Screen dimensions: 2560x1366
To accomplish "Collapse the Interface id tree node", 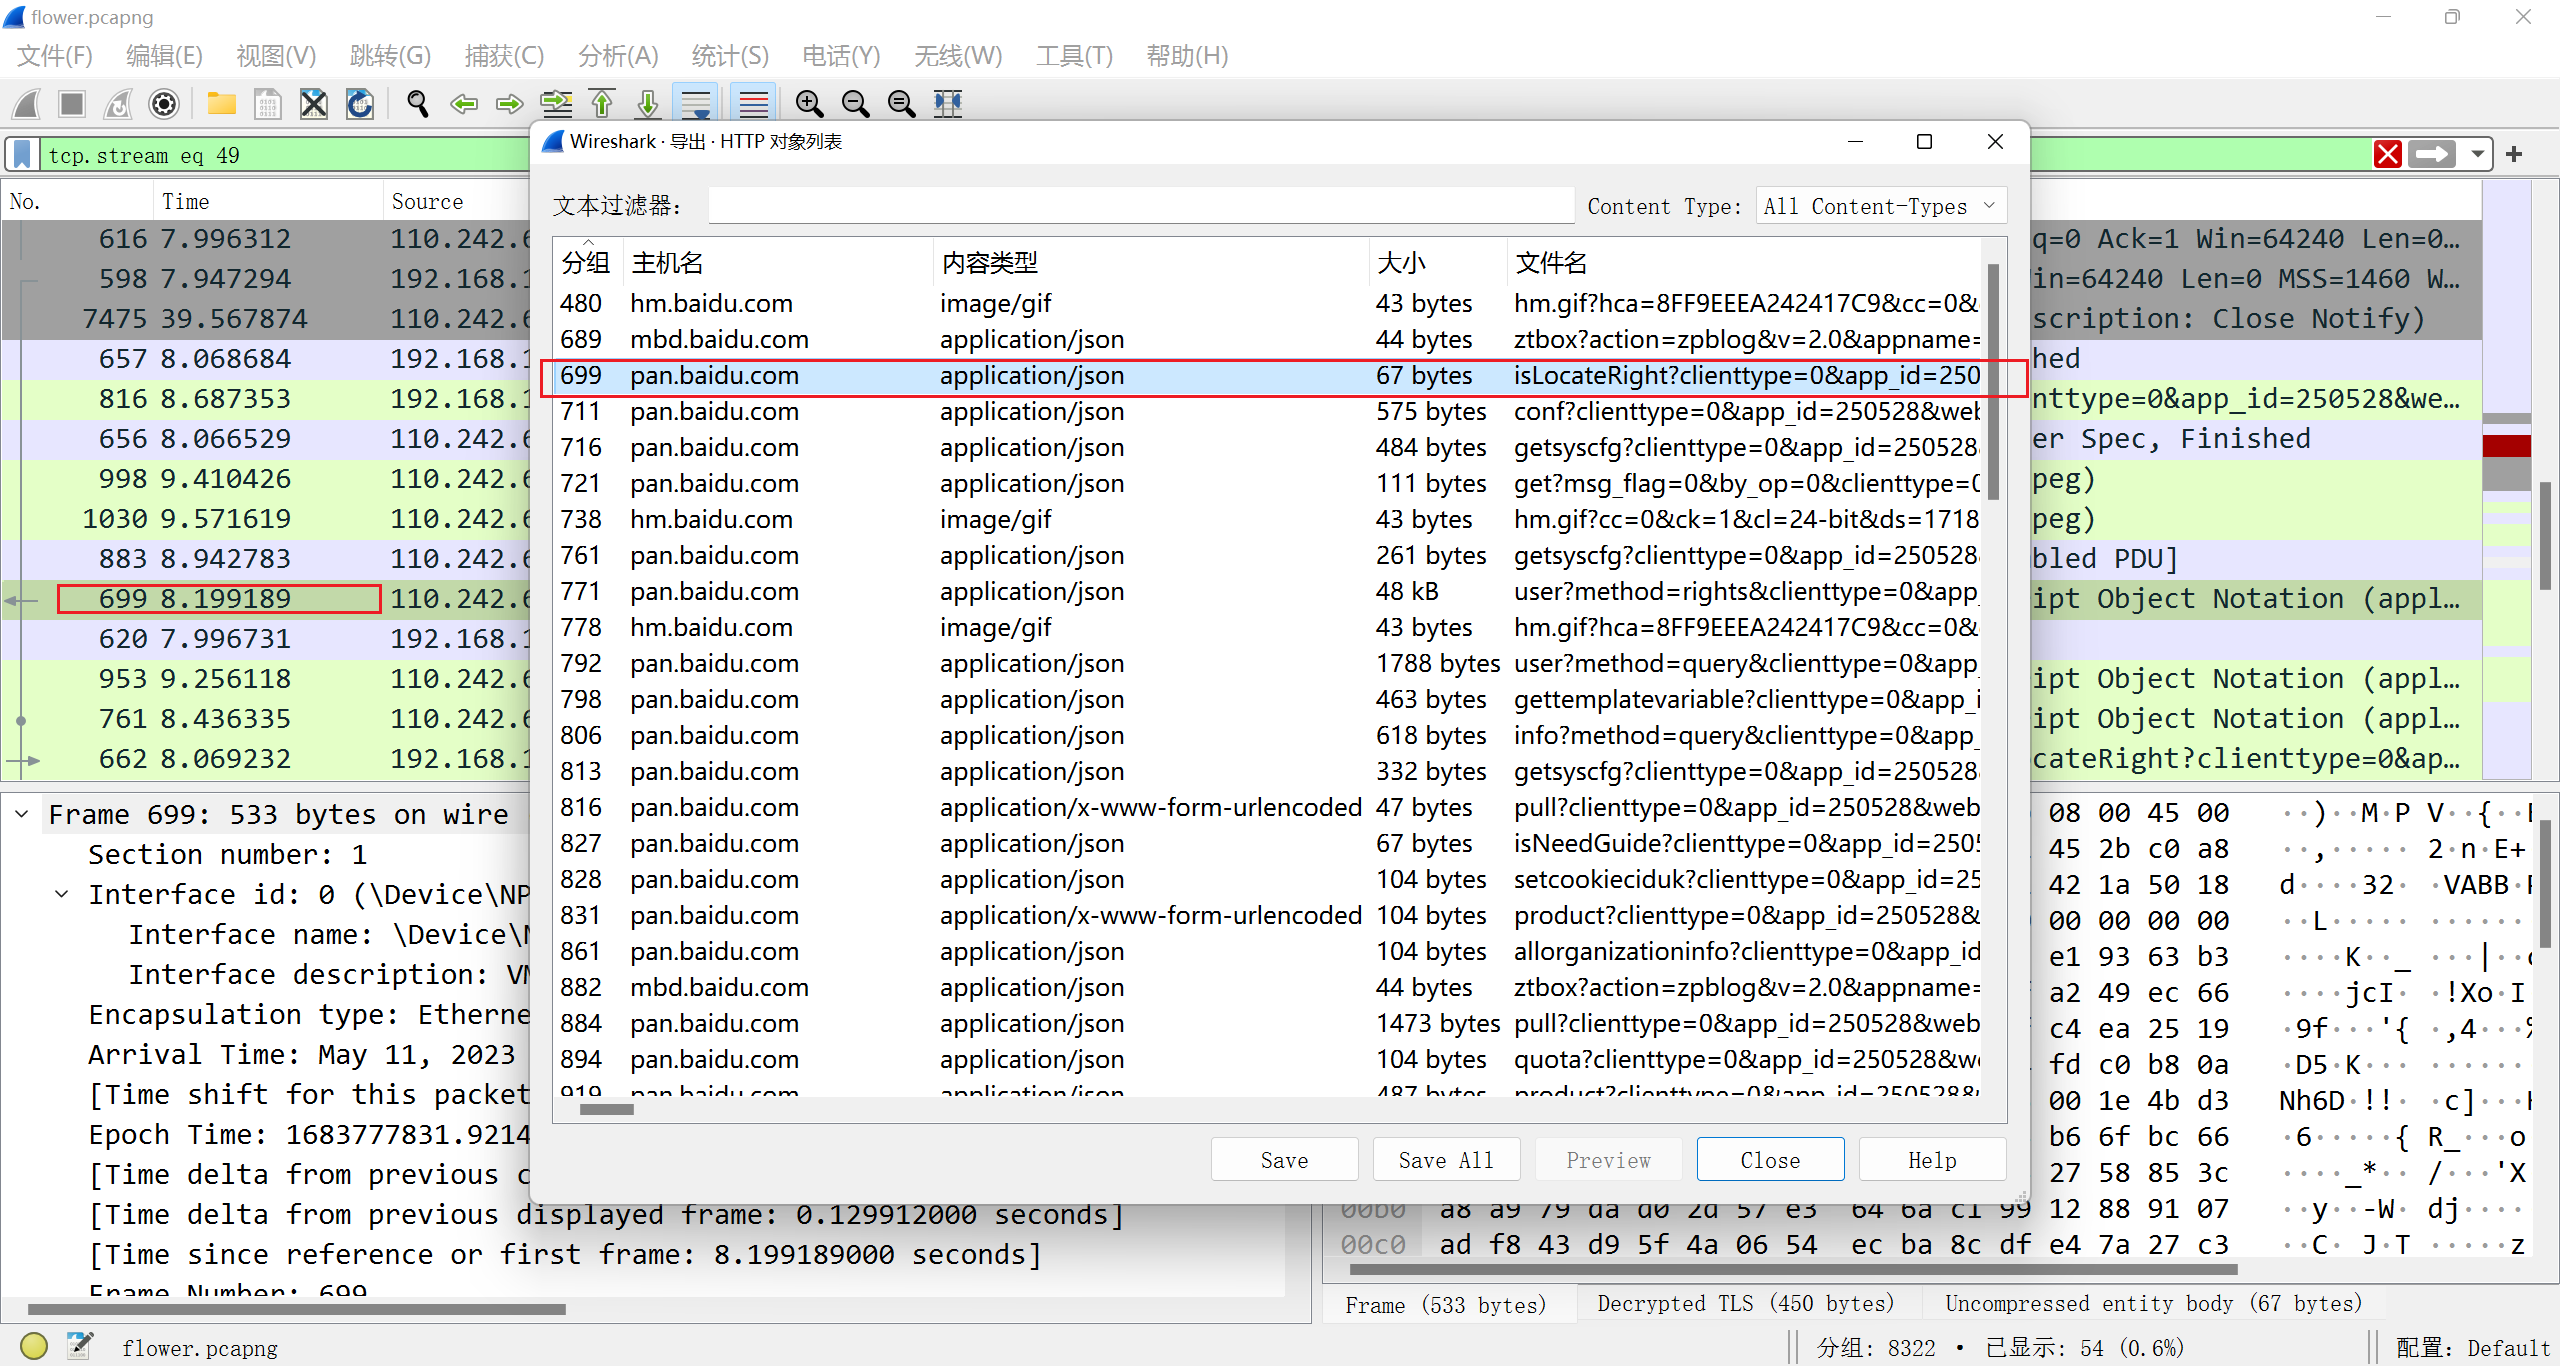I will click(62, 894).
